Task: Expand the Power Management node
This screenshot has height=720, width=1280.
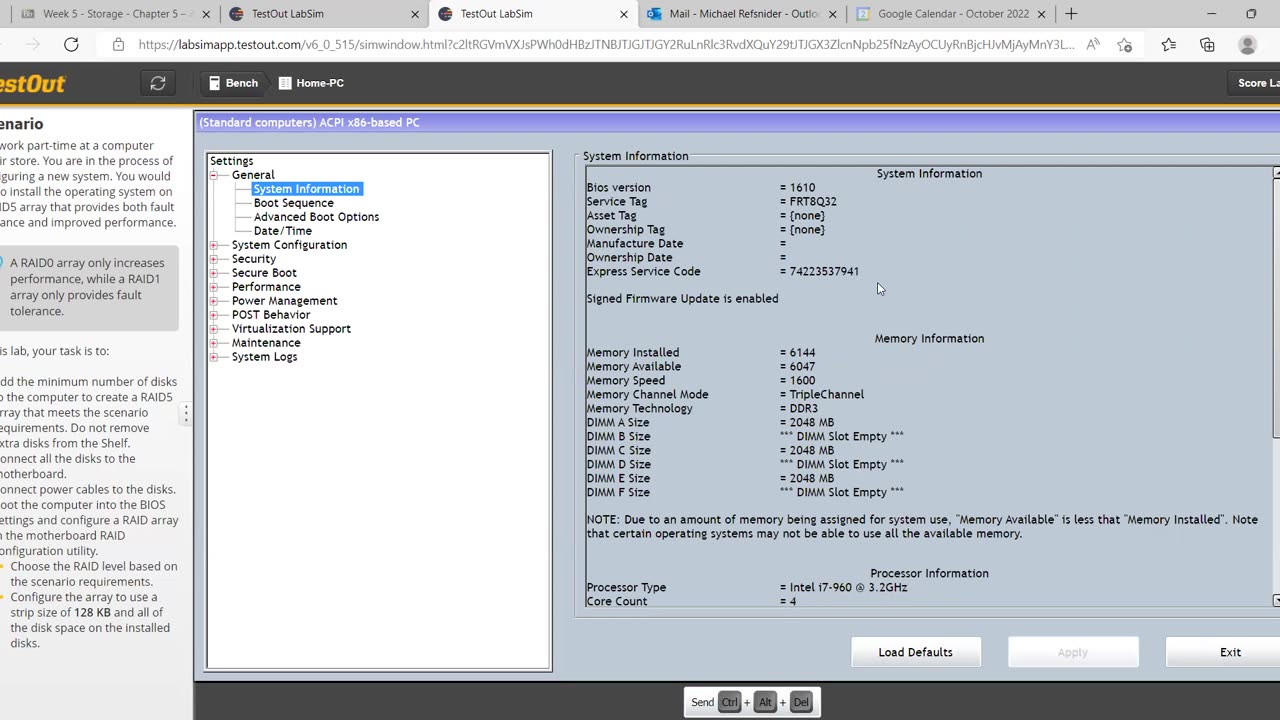Action: [213, 301]
